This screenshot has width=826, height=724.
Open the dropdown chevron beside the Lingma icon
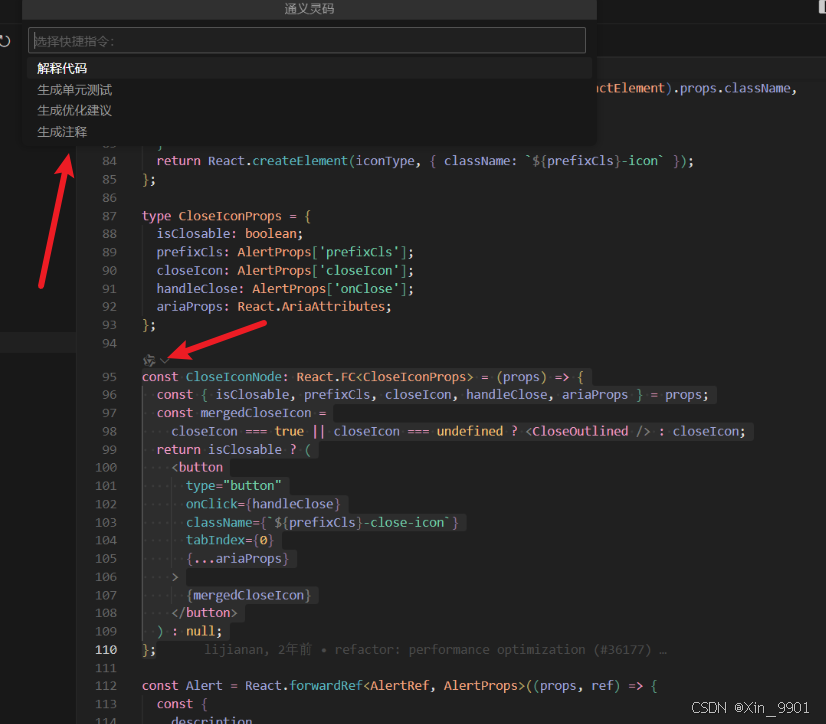(164, 361)
